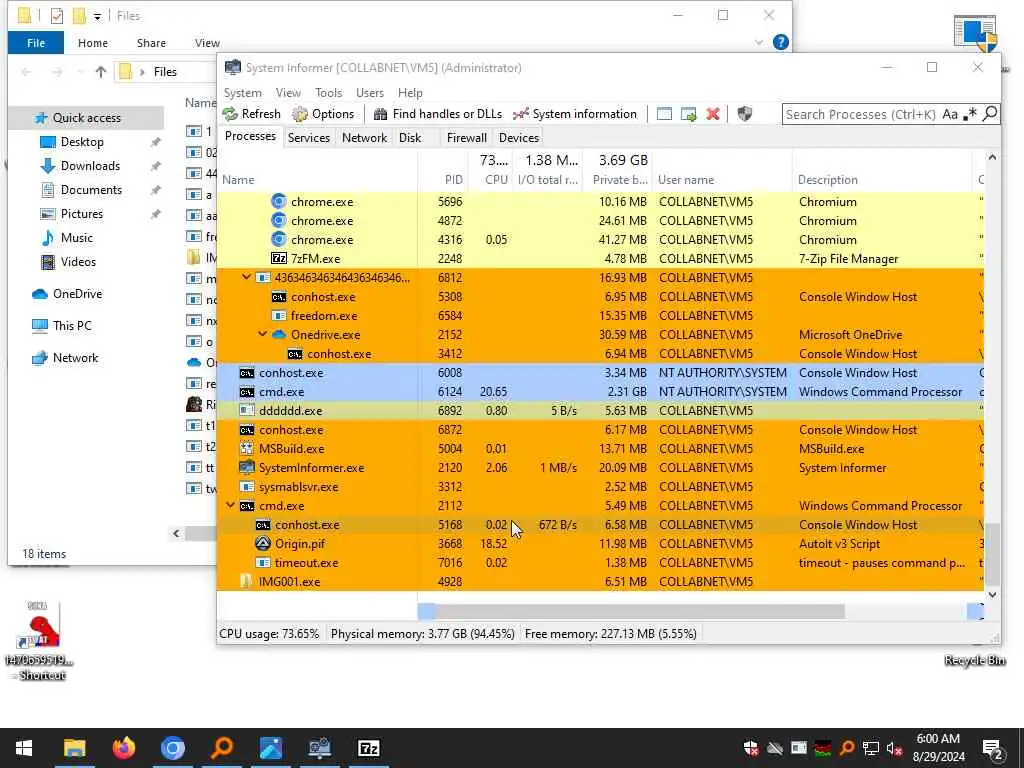
Task: Sort processes by CPU column
Action: pyautogui.click(x=496, y=180)
